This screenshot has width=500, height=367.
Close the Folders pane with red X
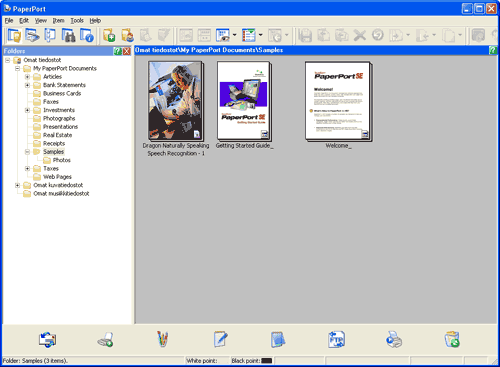click(x=127, y=51)
